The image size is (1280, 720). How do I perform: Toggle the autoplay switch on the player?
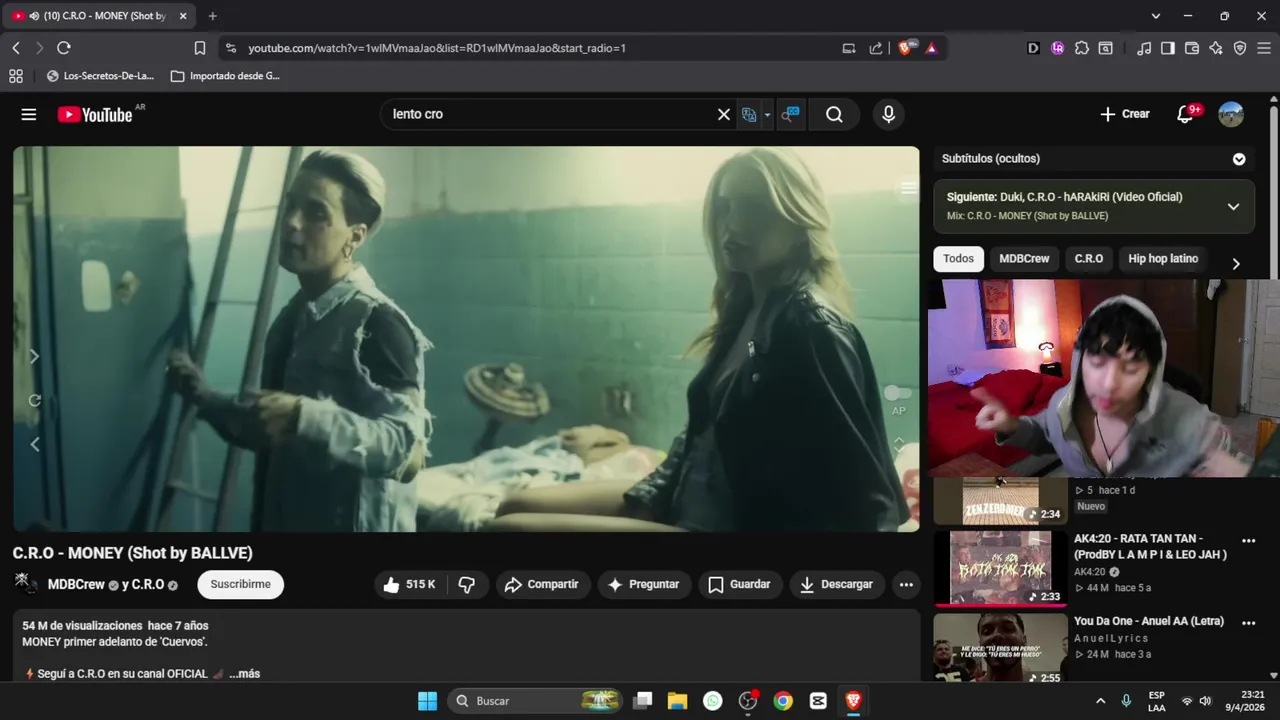pos(898,394)
